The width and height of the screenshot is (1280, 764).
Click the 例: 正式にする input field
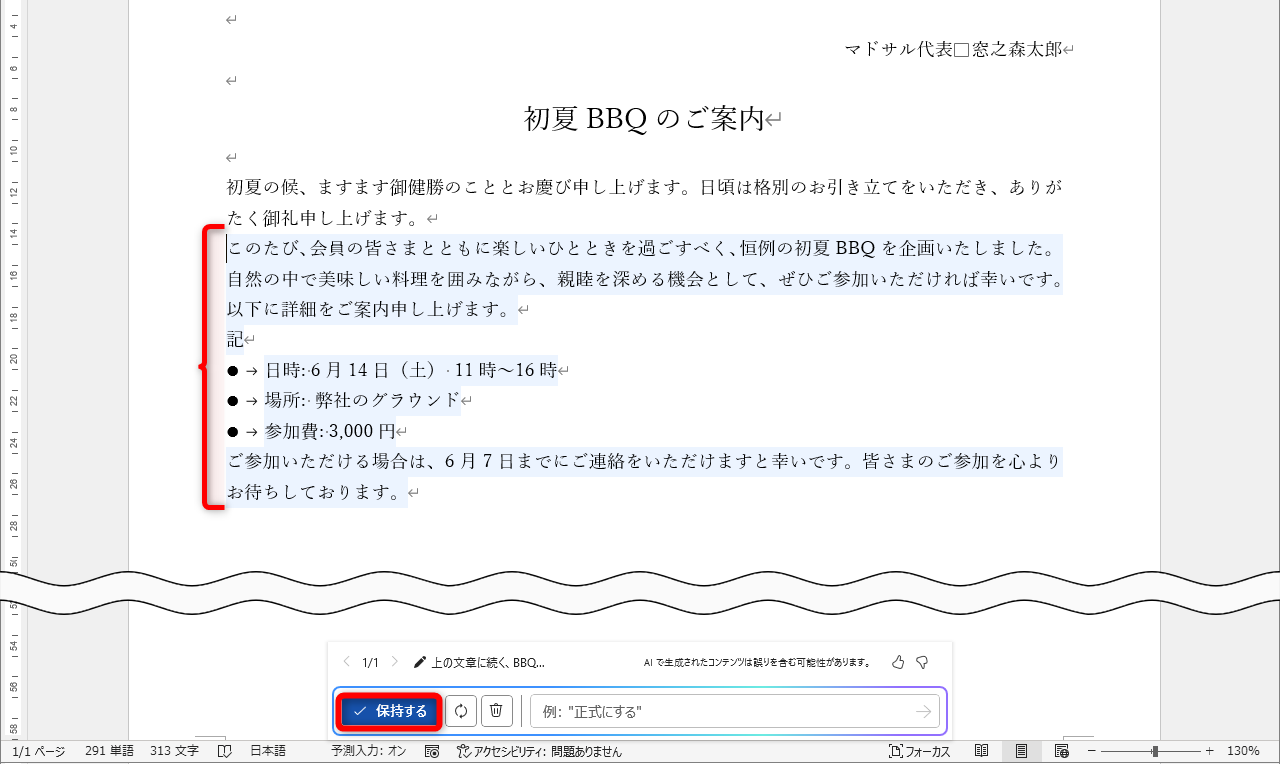pos(720,711)
